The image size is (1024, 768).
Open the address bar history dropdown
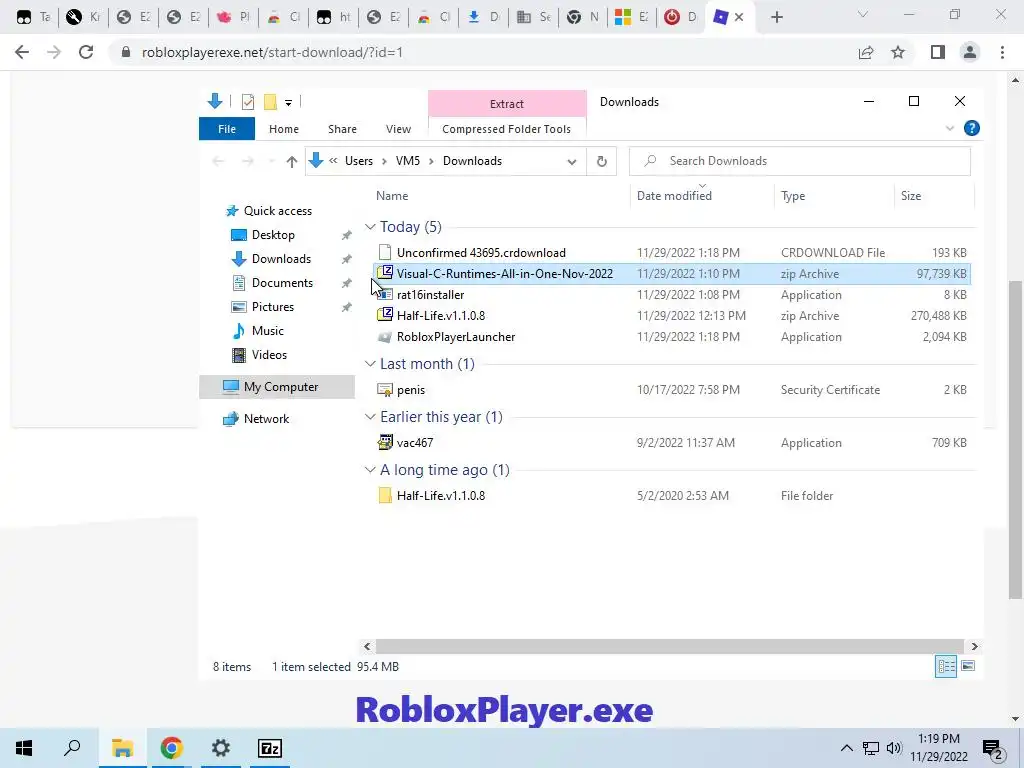point(571,161)
